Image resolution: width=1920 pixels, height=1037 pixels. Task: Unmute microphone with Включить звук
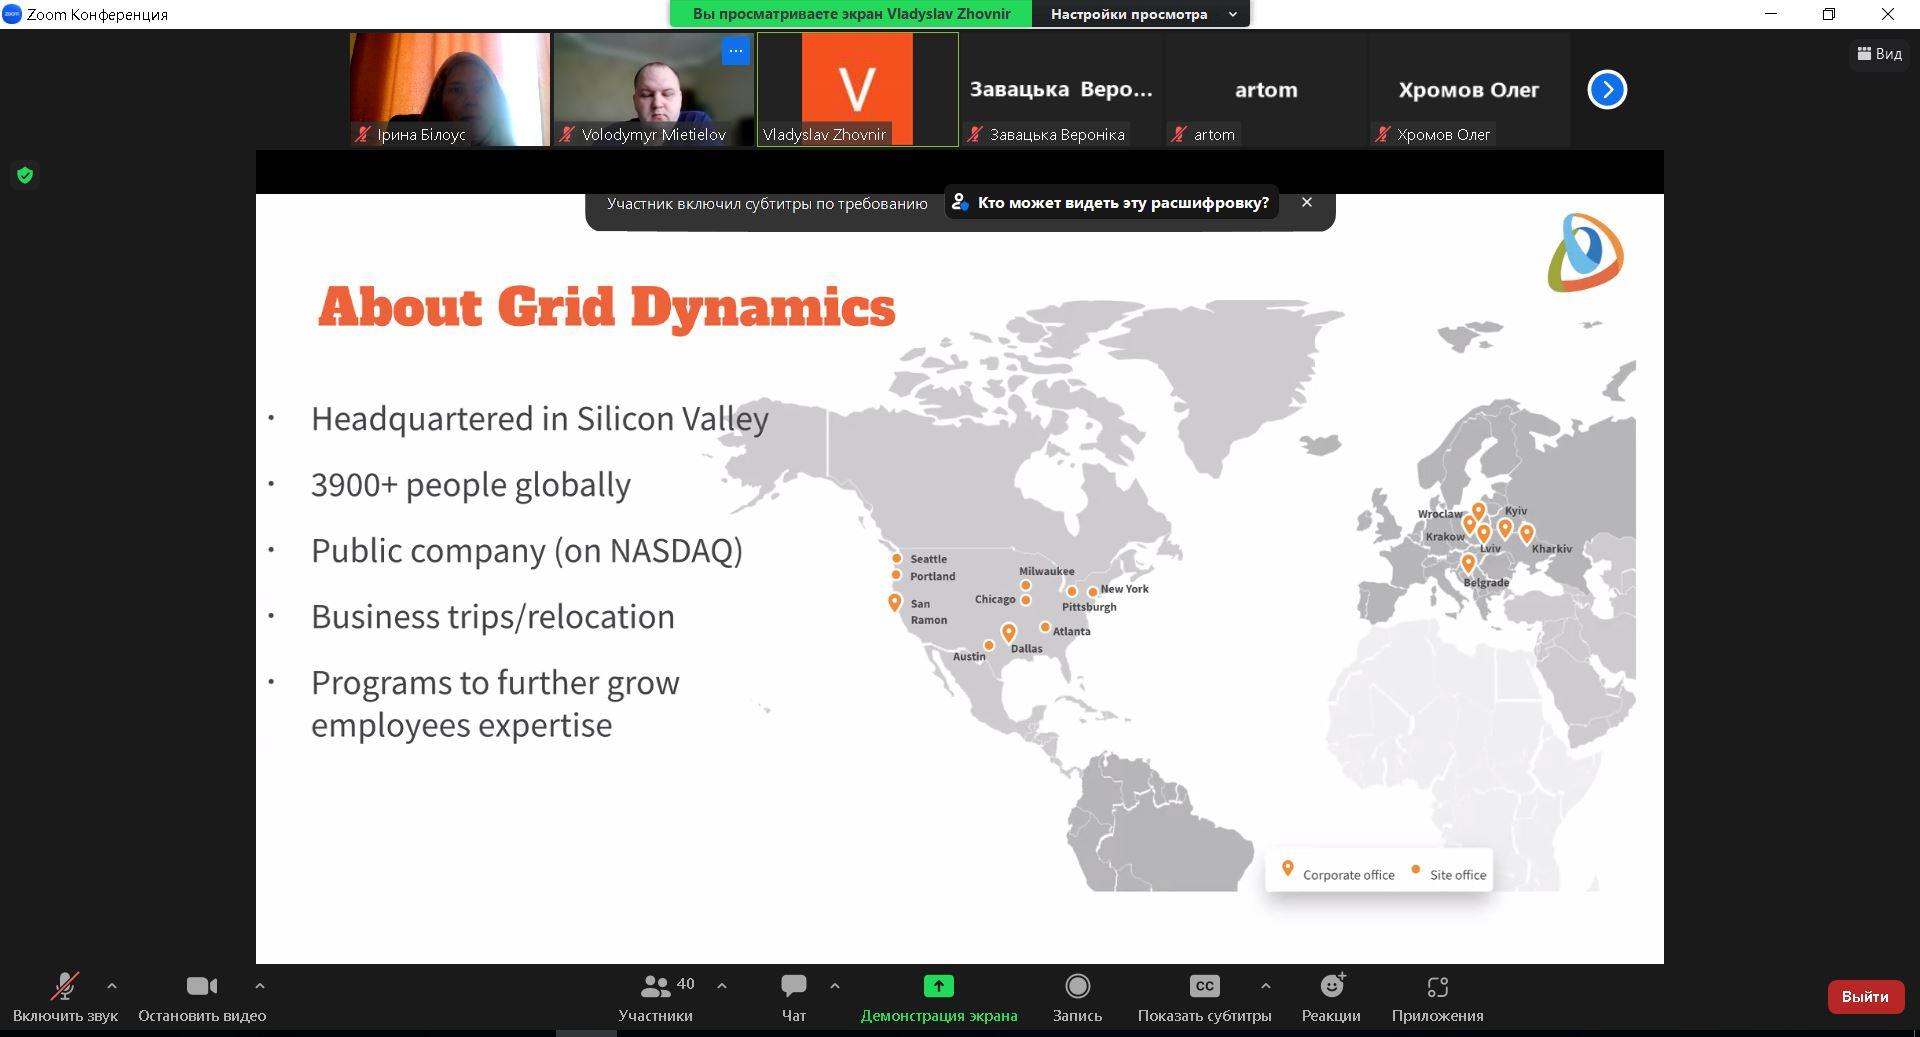(x=65, y=987)
